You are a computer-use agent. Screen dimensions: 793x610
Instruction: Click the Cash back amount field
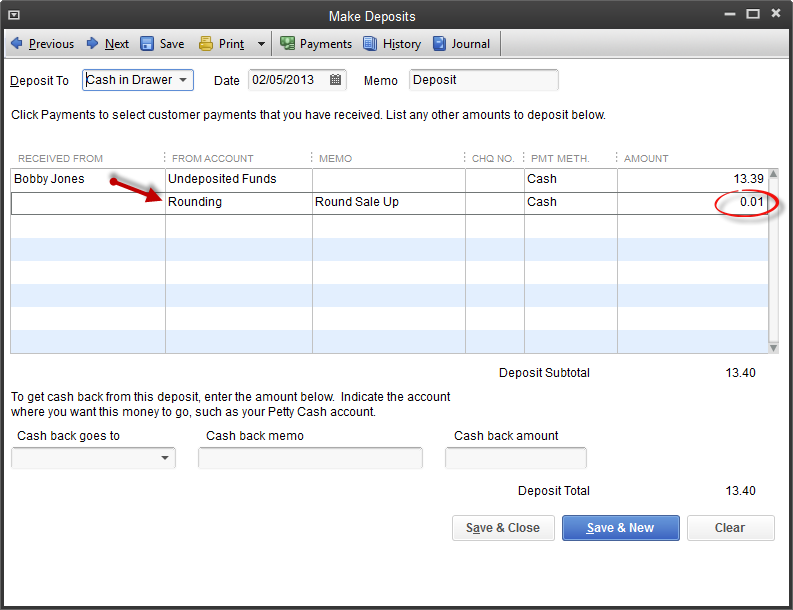click(x=515, y=458)
